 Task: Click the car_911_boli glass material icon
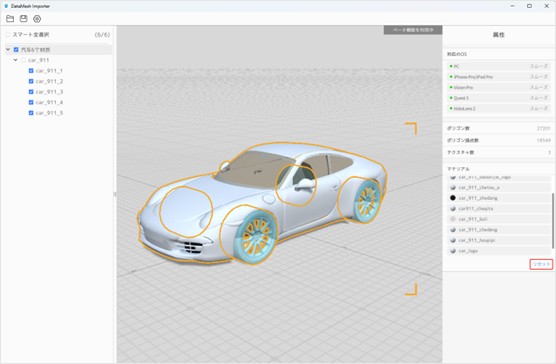pos(453,219)
